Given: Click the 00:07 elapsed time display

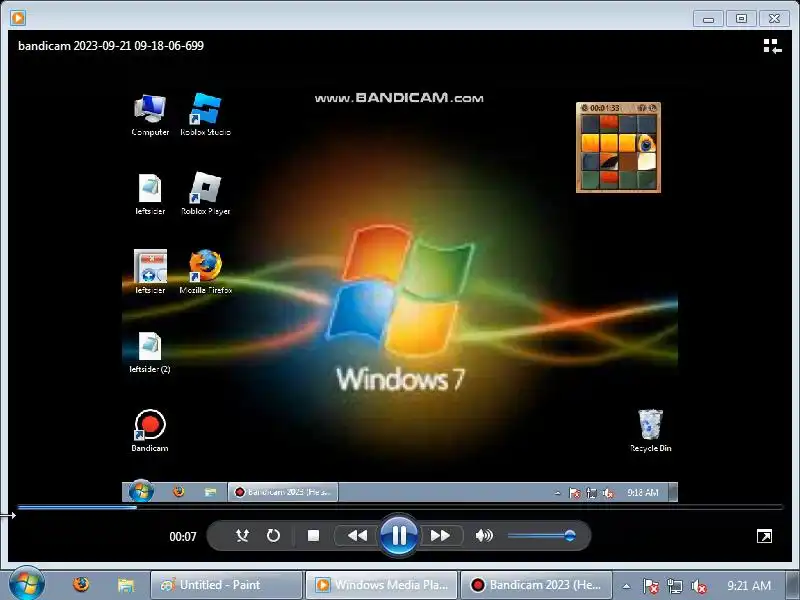Looking at the screenshot, I should point(183,537).
